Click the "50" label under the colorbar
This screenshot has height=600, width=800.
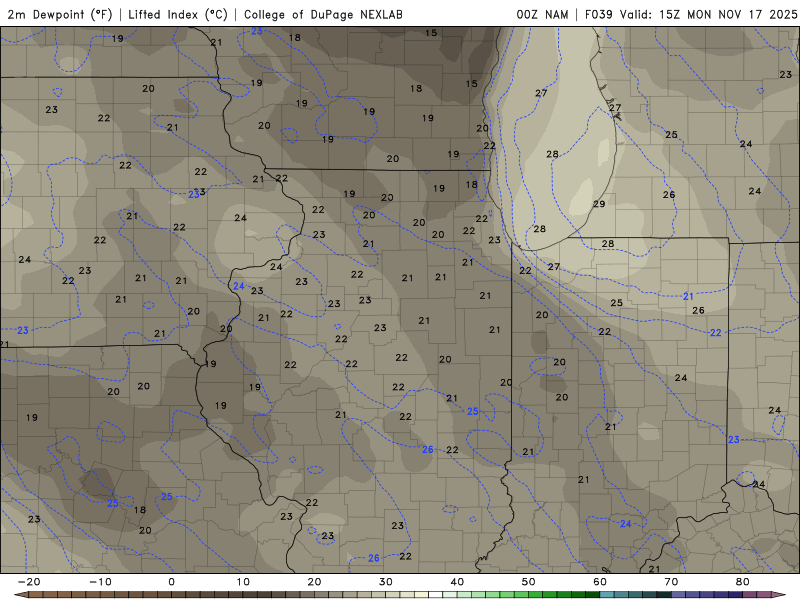(x=529, y=582)
